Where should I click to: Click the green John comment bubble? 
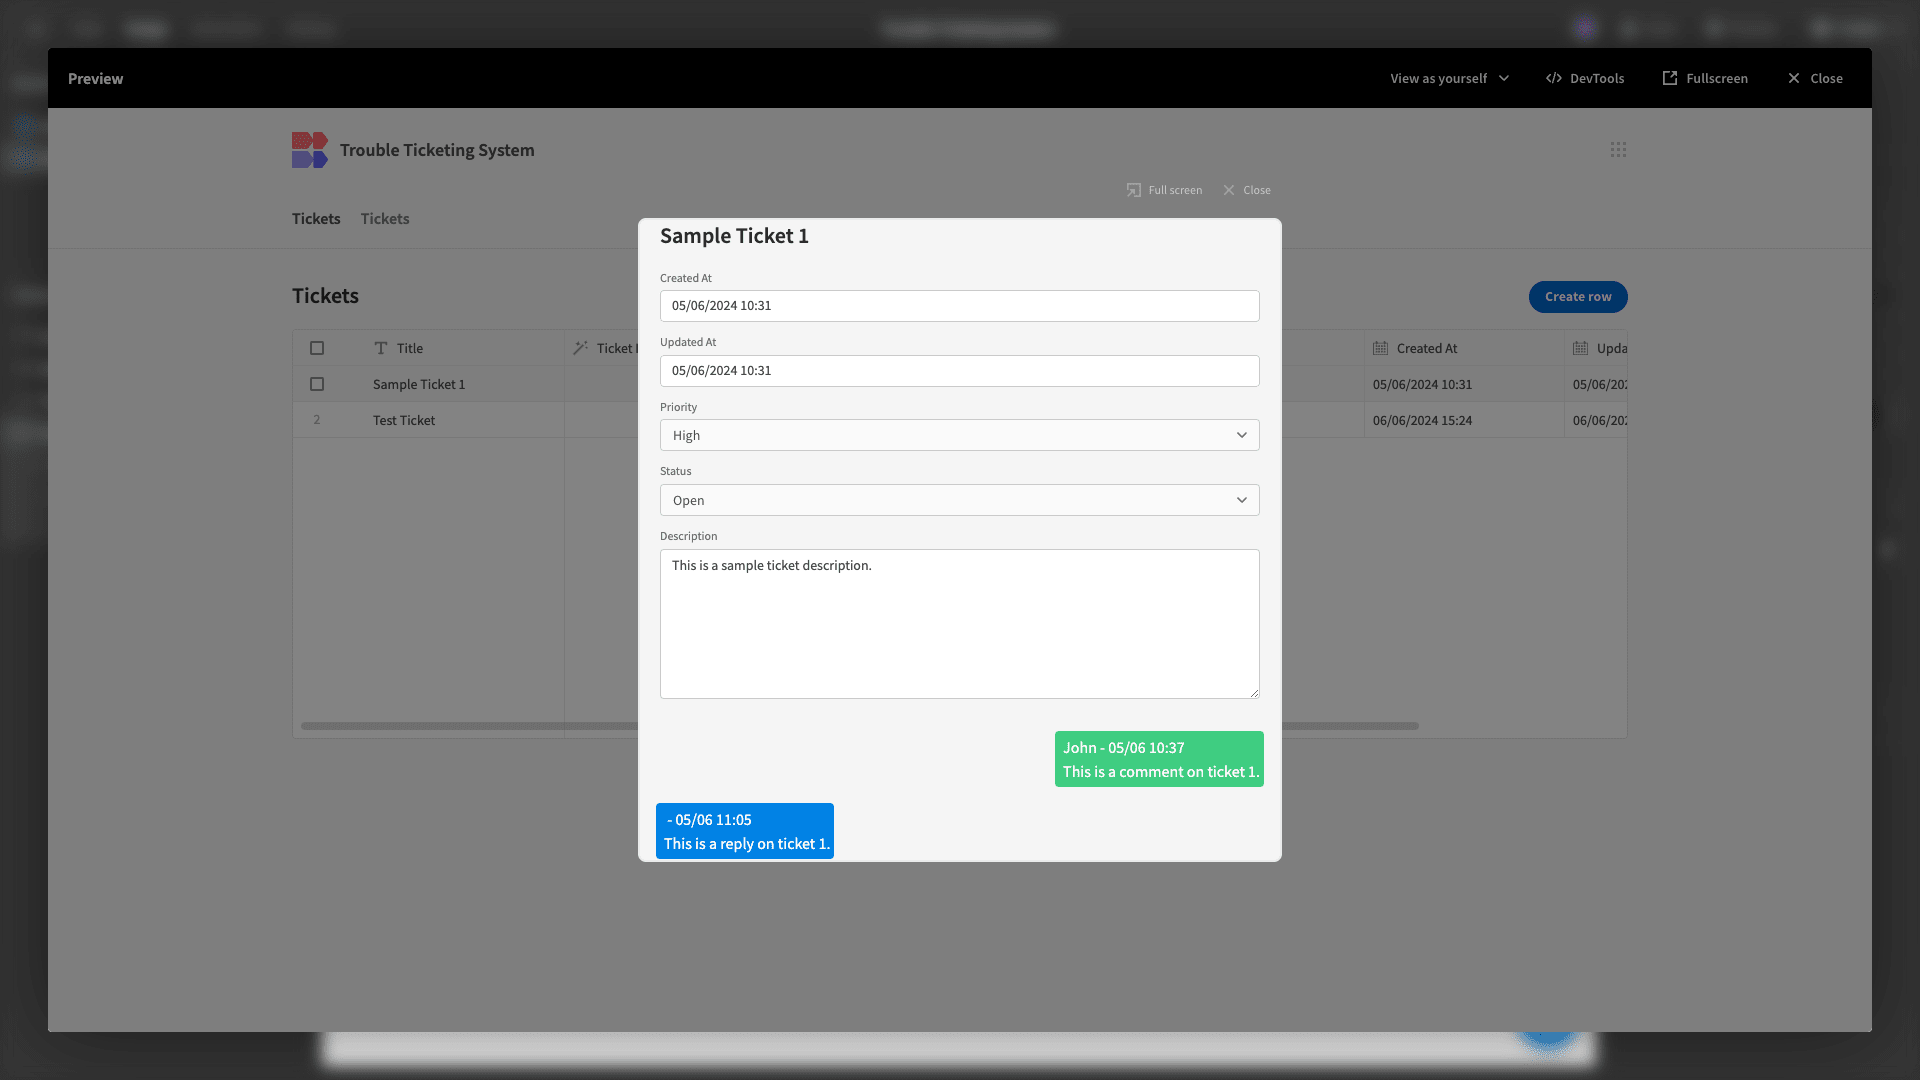click(x=1159, y=759)
